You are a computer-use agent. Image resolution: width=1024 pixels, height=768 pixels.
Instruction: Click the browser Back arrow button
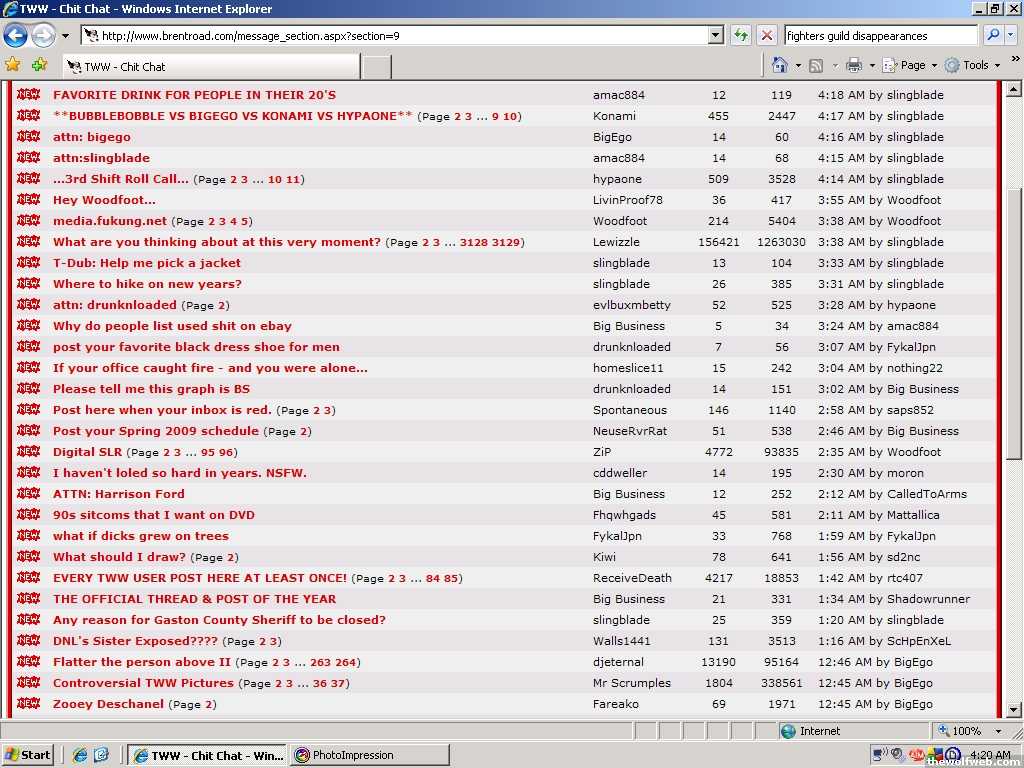tap(15, 36)
